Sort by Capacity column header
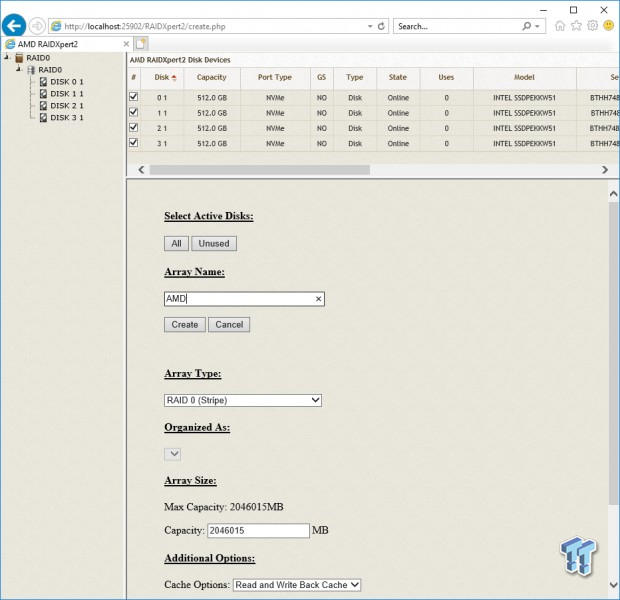 coord(212,78)
